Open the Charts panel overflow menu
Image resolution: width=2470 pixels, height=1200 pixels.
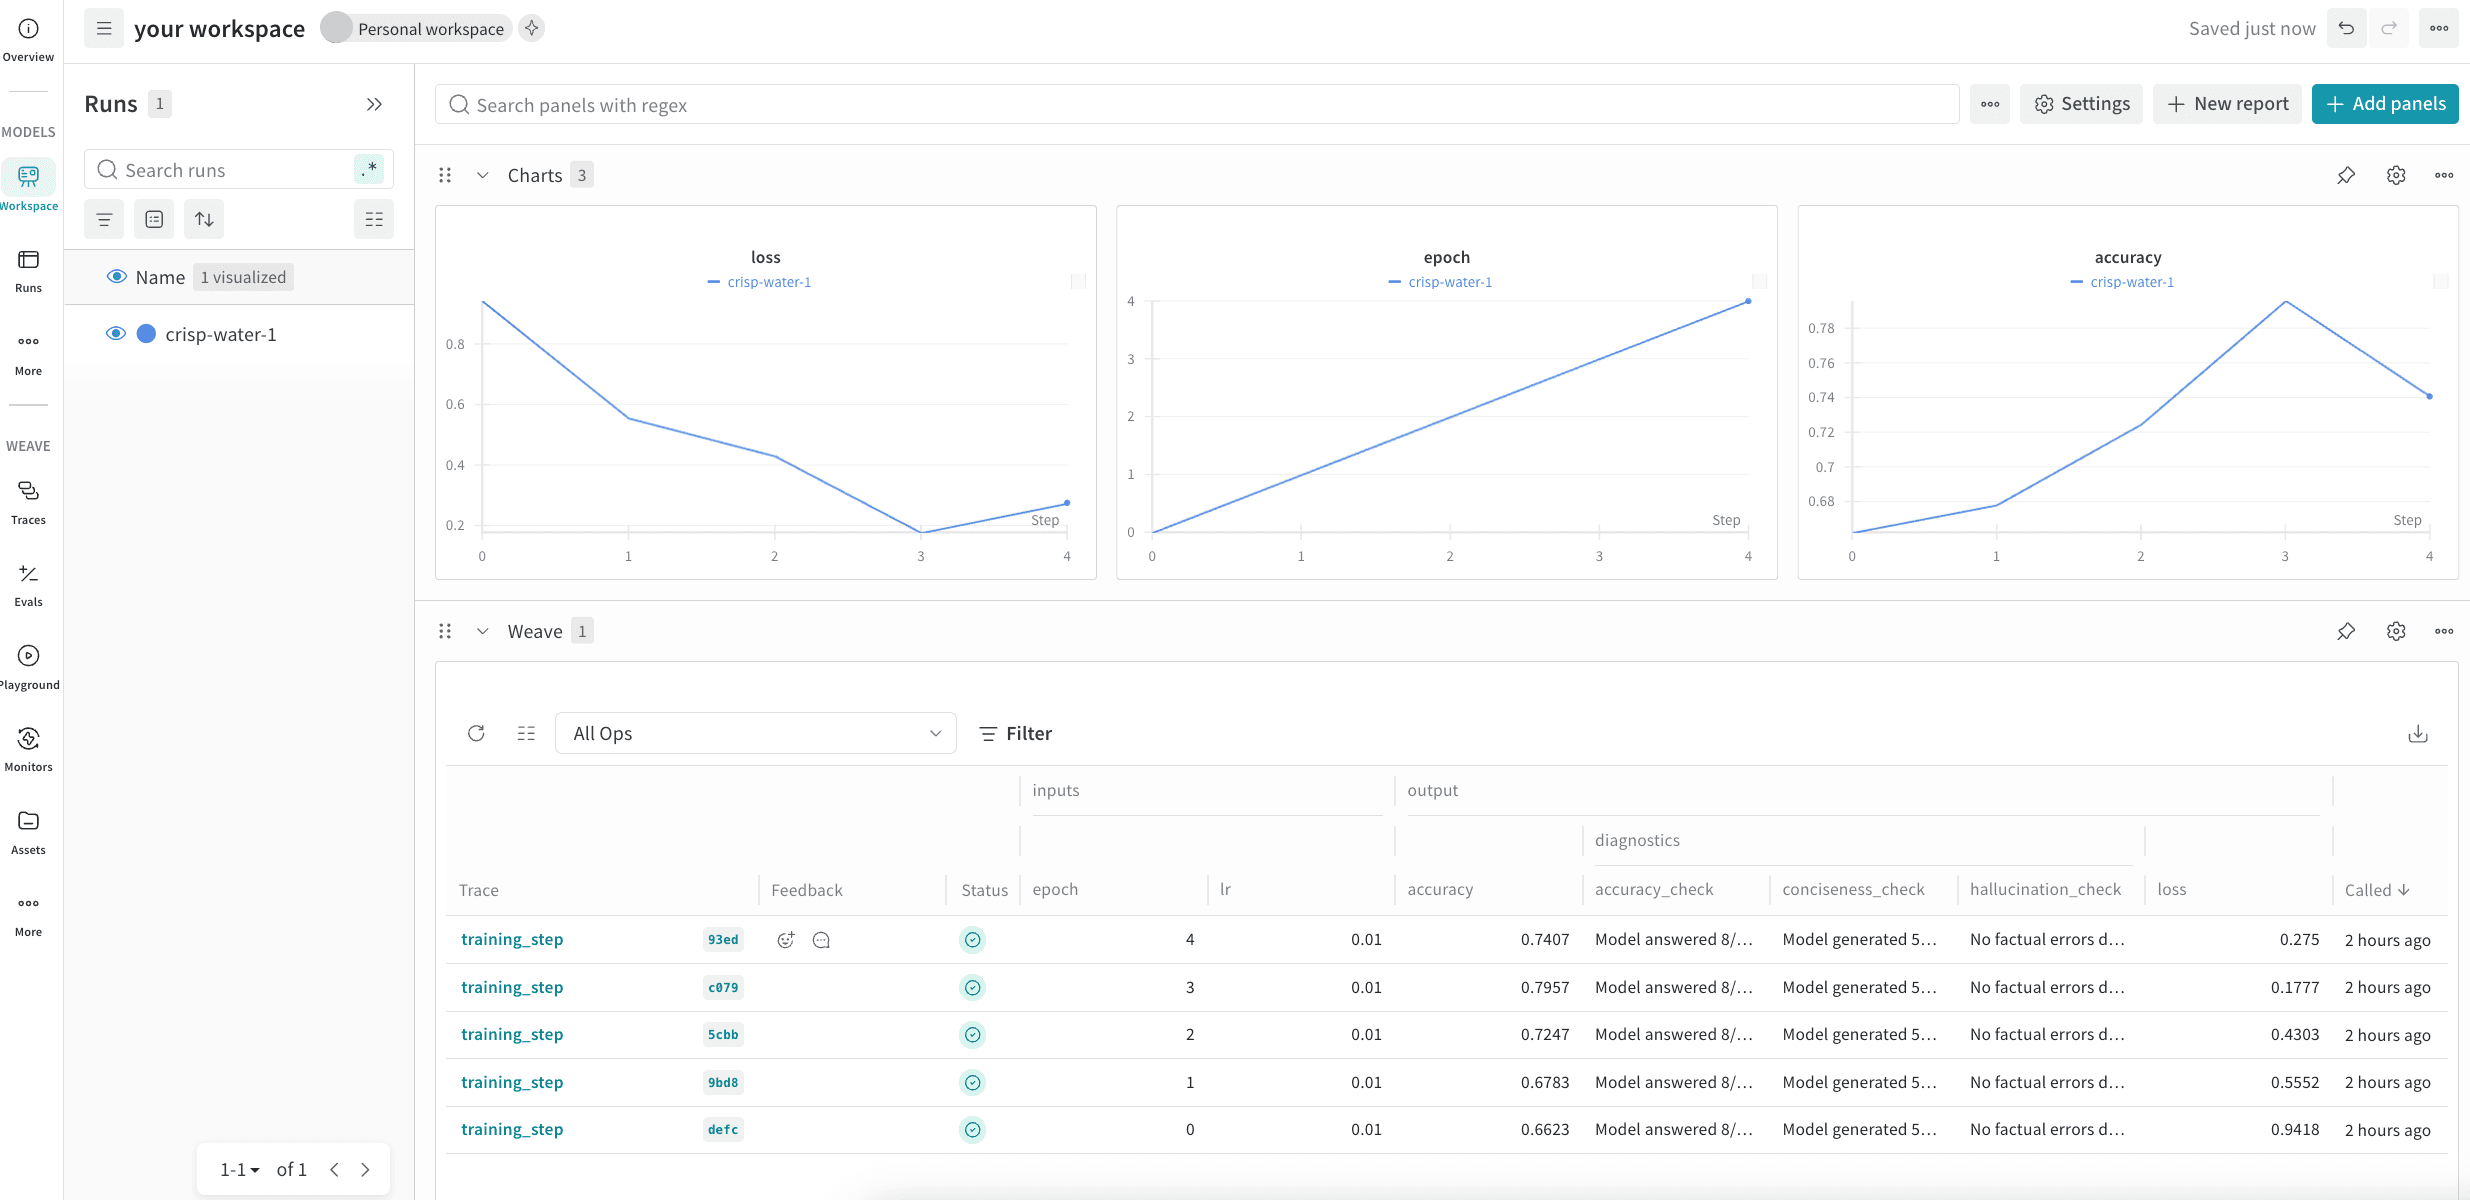click(x=2444, y=174)
